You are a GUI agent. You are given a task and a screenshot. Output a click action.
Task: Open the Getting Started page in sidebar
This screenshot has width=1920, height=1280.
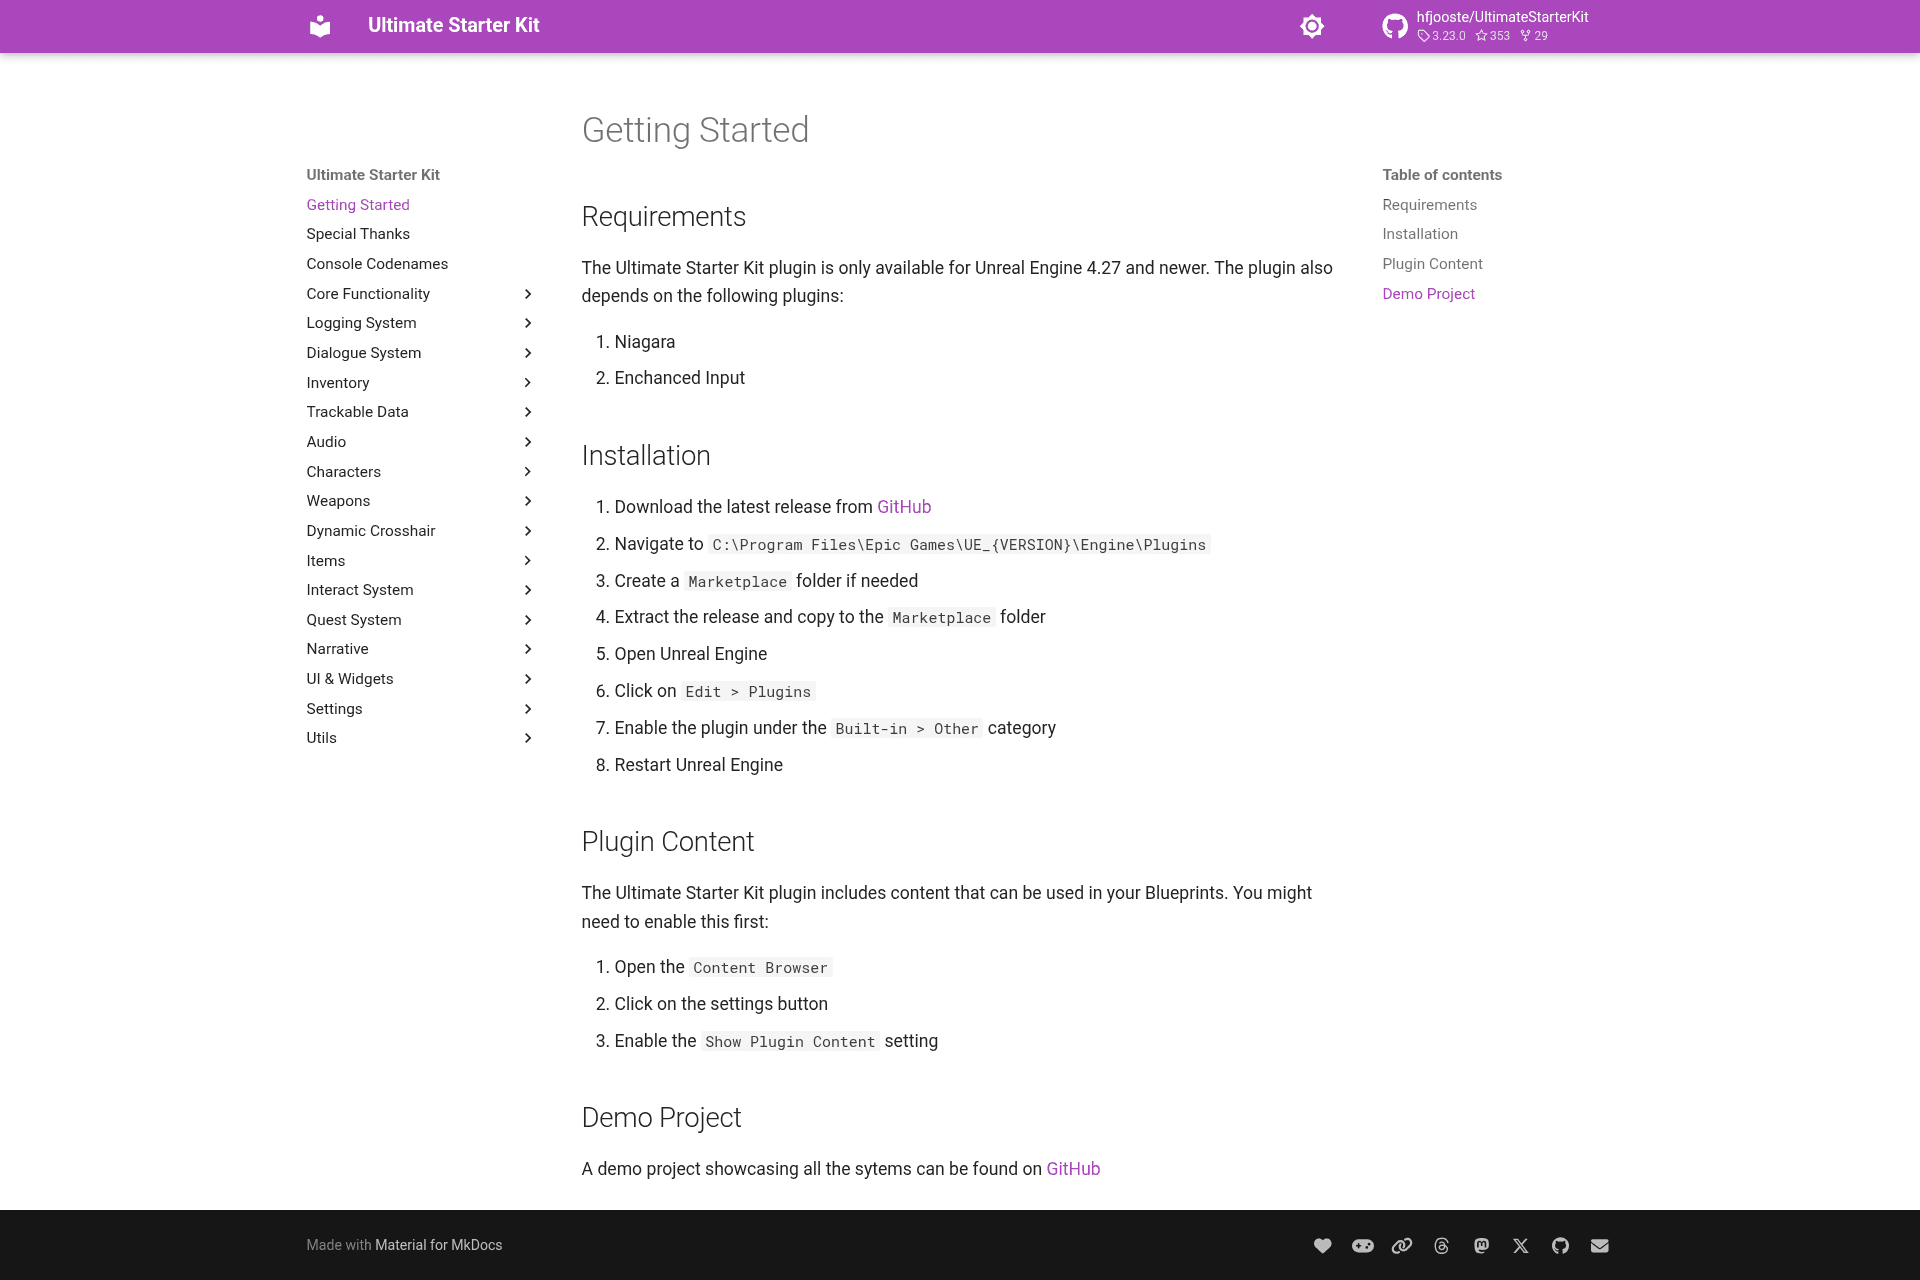358,205
